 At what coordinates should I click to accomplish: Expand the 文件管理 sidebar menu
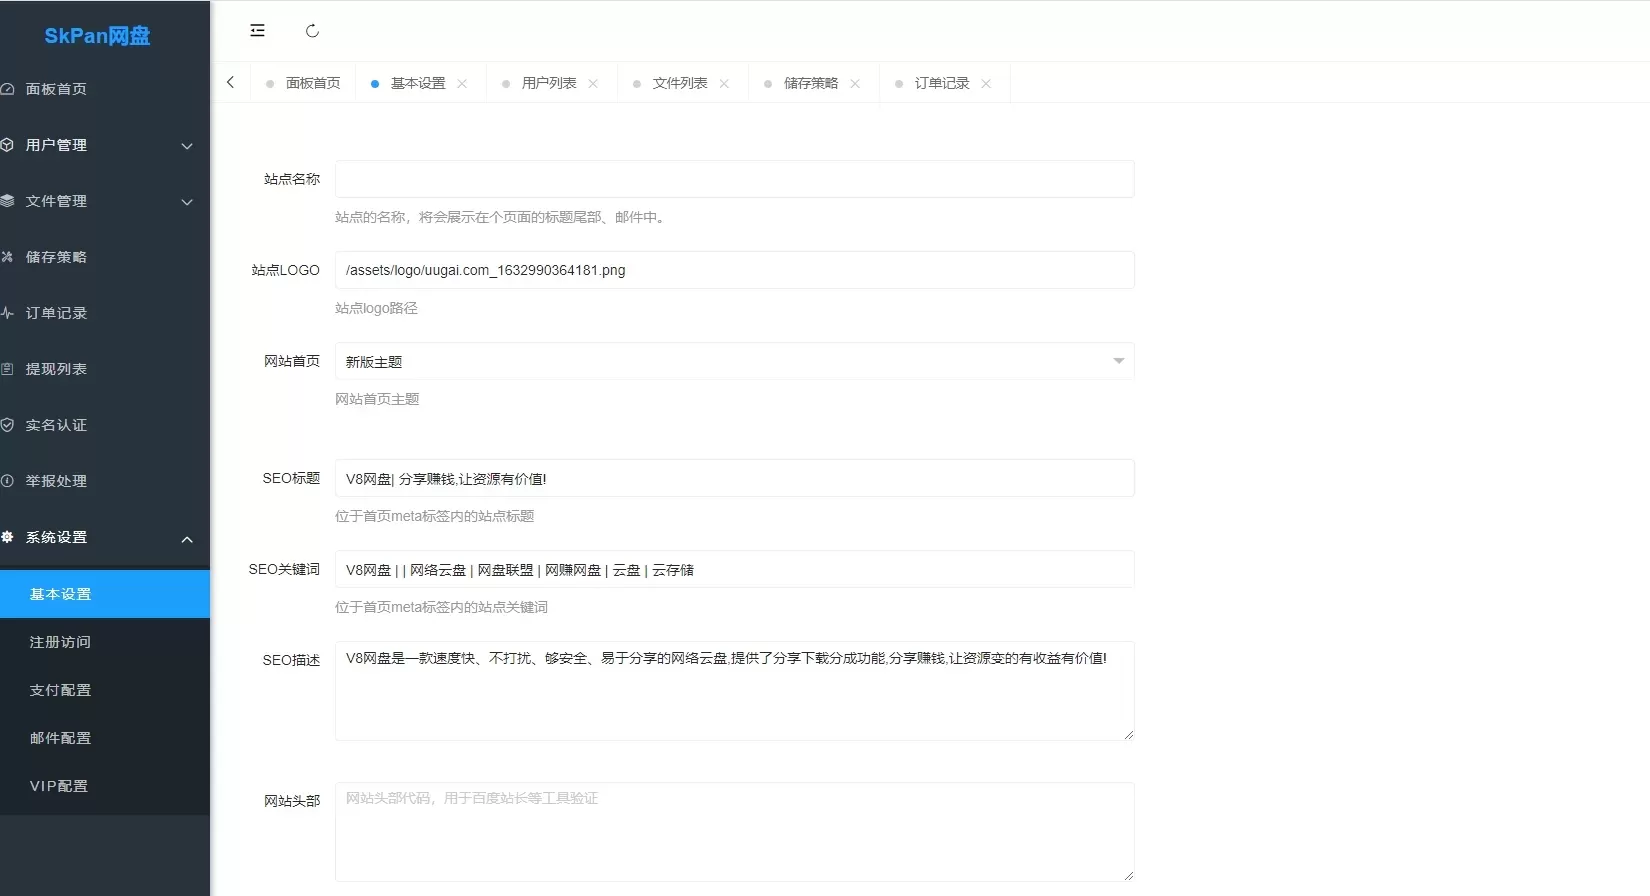click(100, 201)
